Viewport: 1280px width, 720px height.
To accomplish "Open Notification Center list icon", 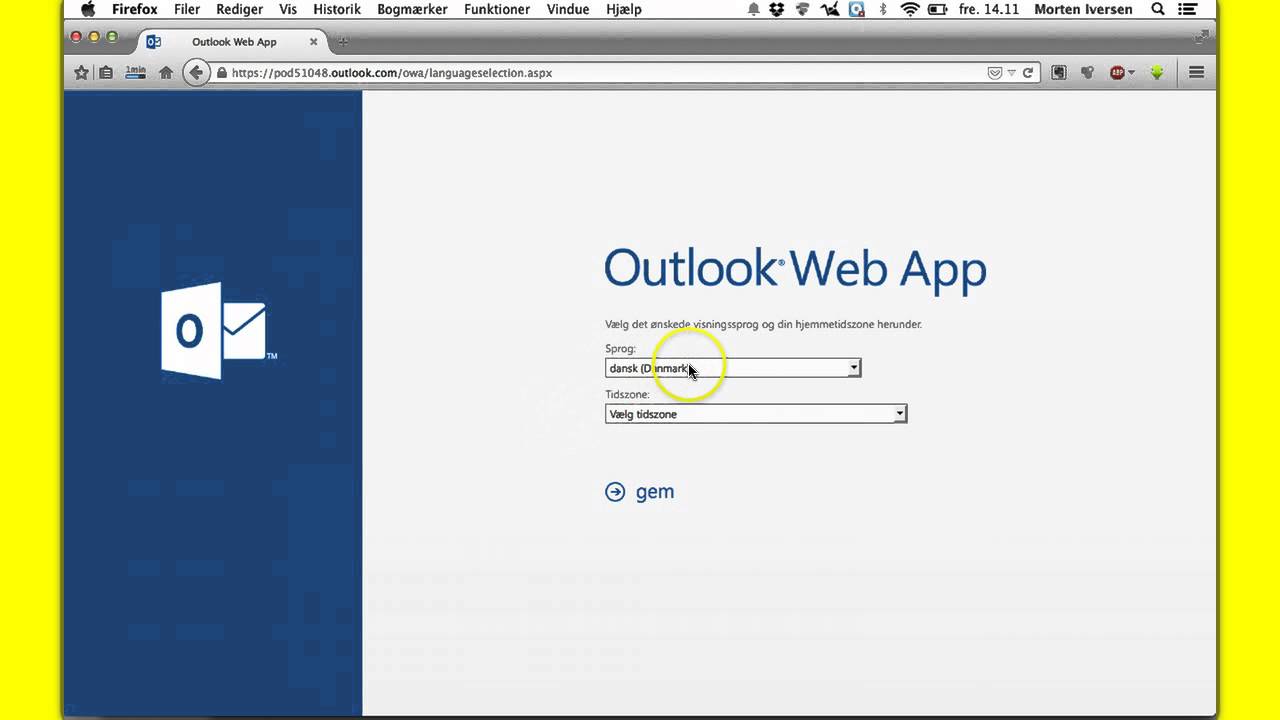I will pyautogui.click(x=1188, y=9).
